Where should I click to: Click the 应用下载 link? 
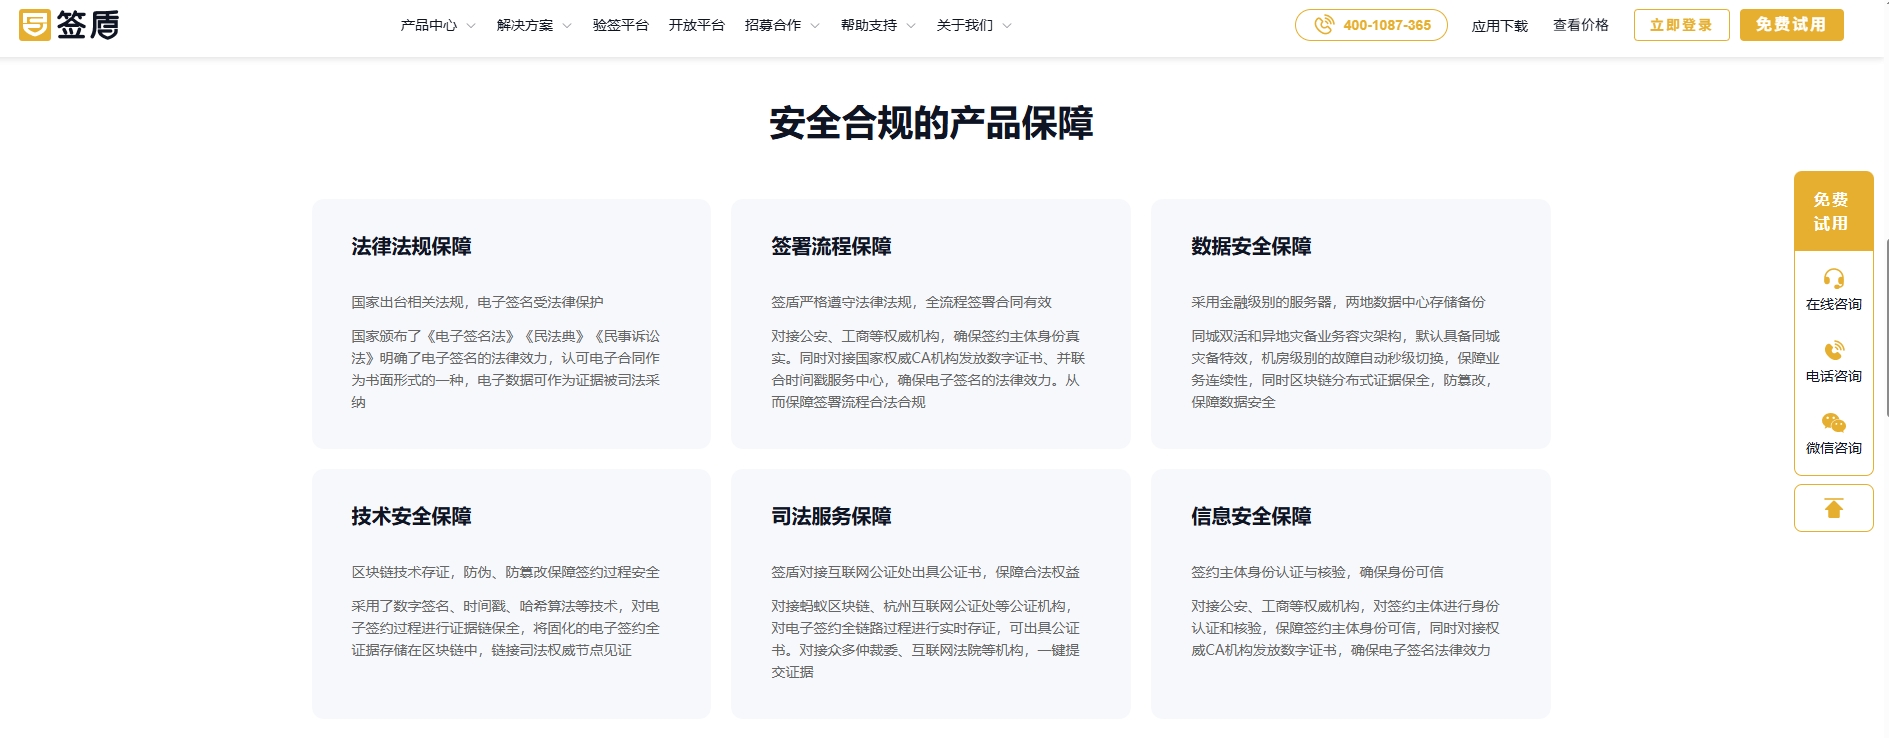click(1499, 26)
